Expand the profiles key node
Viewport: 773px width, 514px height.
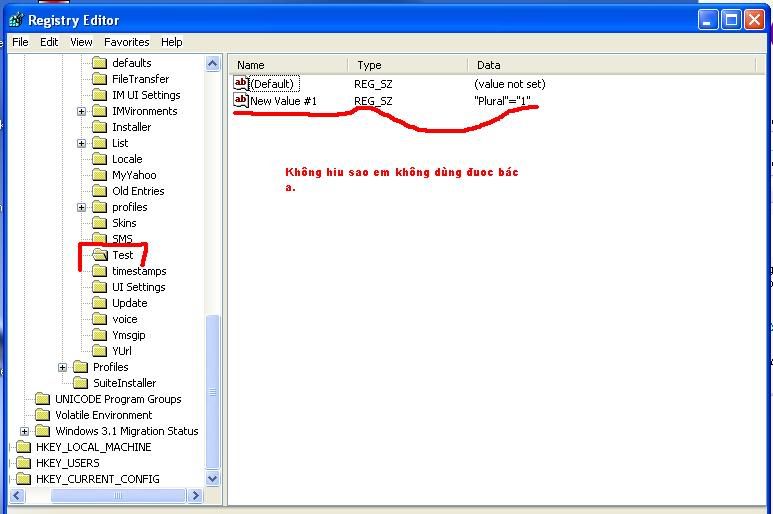click(82, 207)
